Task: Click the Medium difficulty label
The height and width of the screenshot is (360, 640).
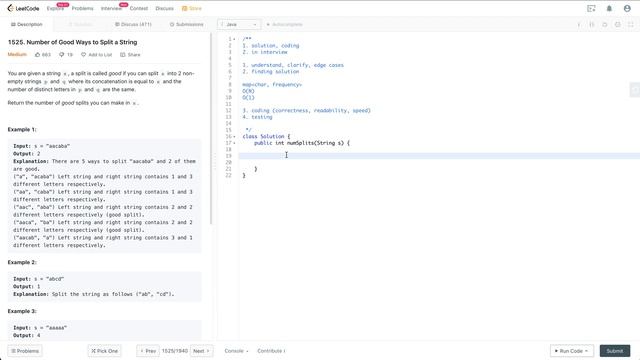Action: click(x=17, y=54)
